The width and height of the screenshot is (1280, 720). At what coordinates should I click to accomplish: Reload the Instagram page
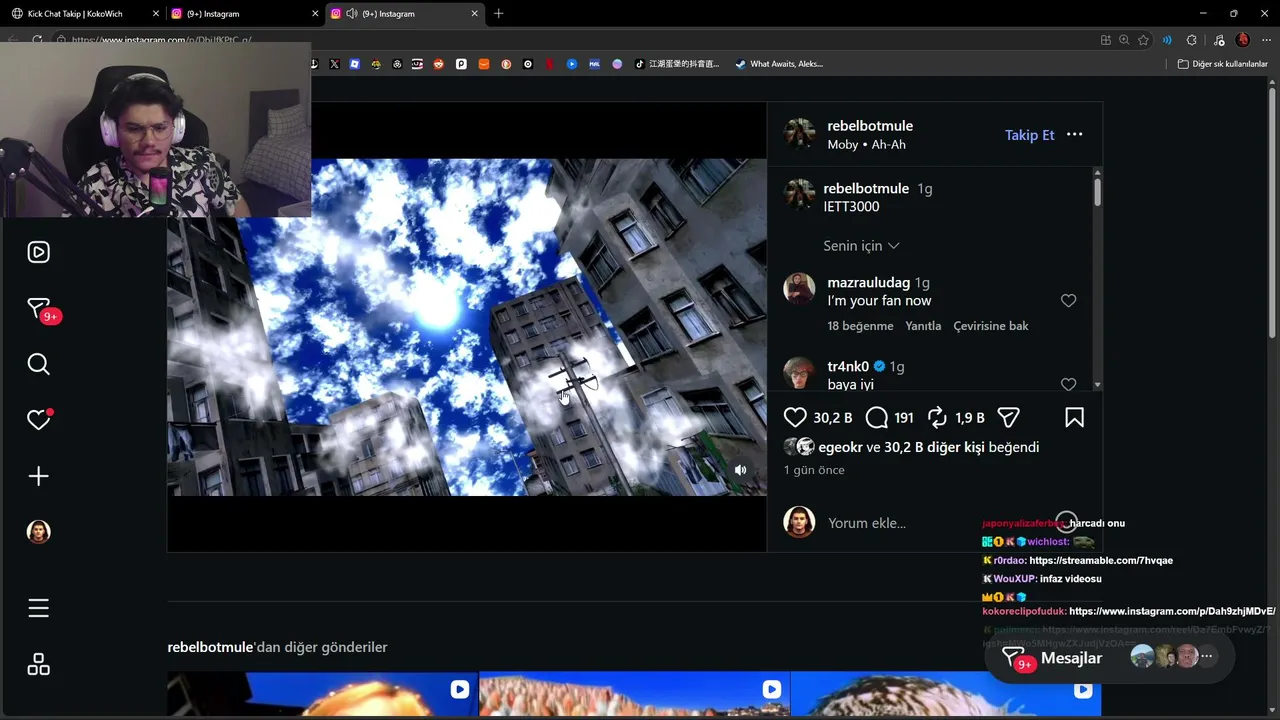[37, 40]
